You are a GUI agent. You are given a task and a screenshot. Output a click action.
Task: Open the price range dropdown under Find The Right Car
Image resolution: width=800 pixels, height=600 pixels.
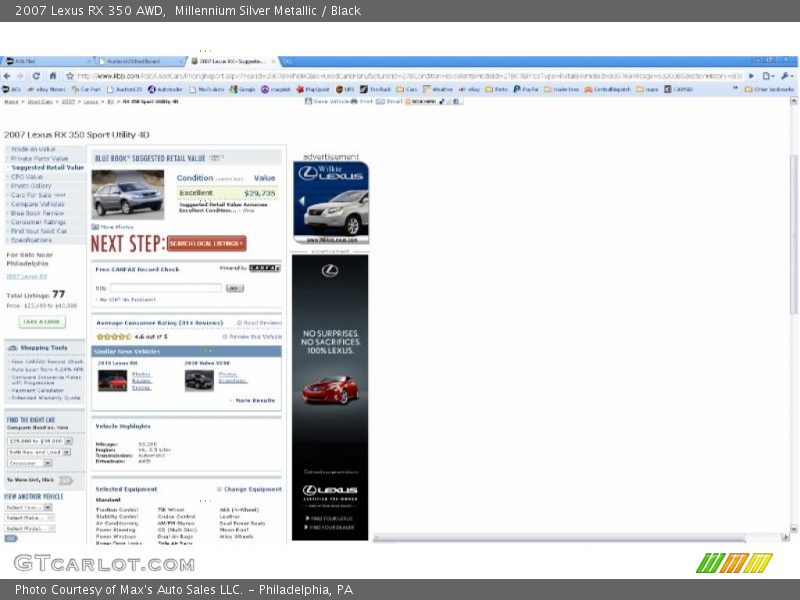(x=40, y=441)
